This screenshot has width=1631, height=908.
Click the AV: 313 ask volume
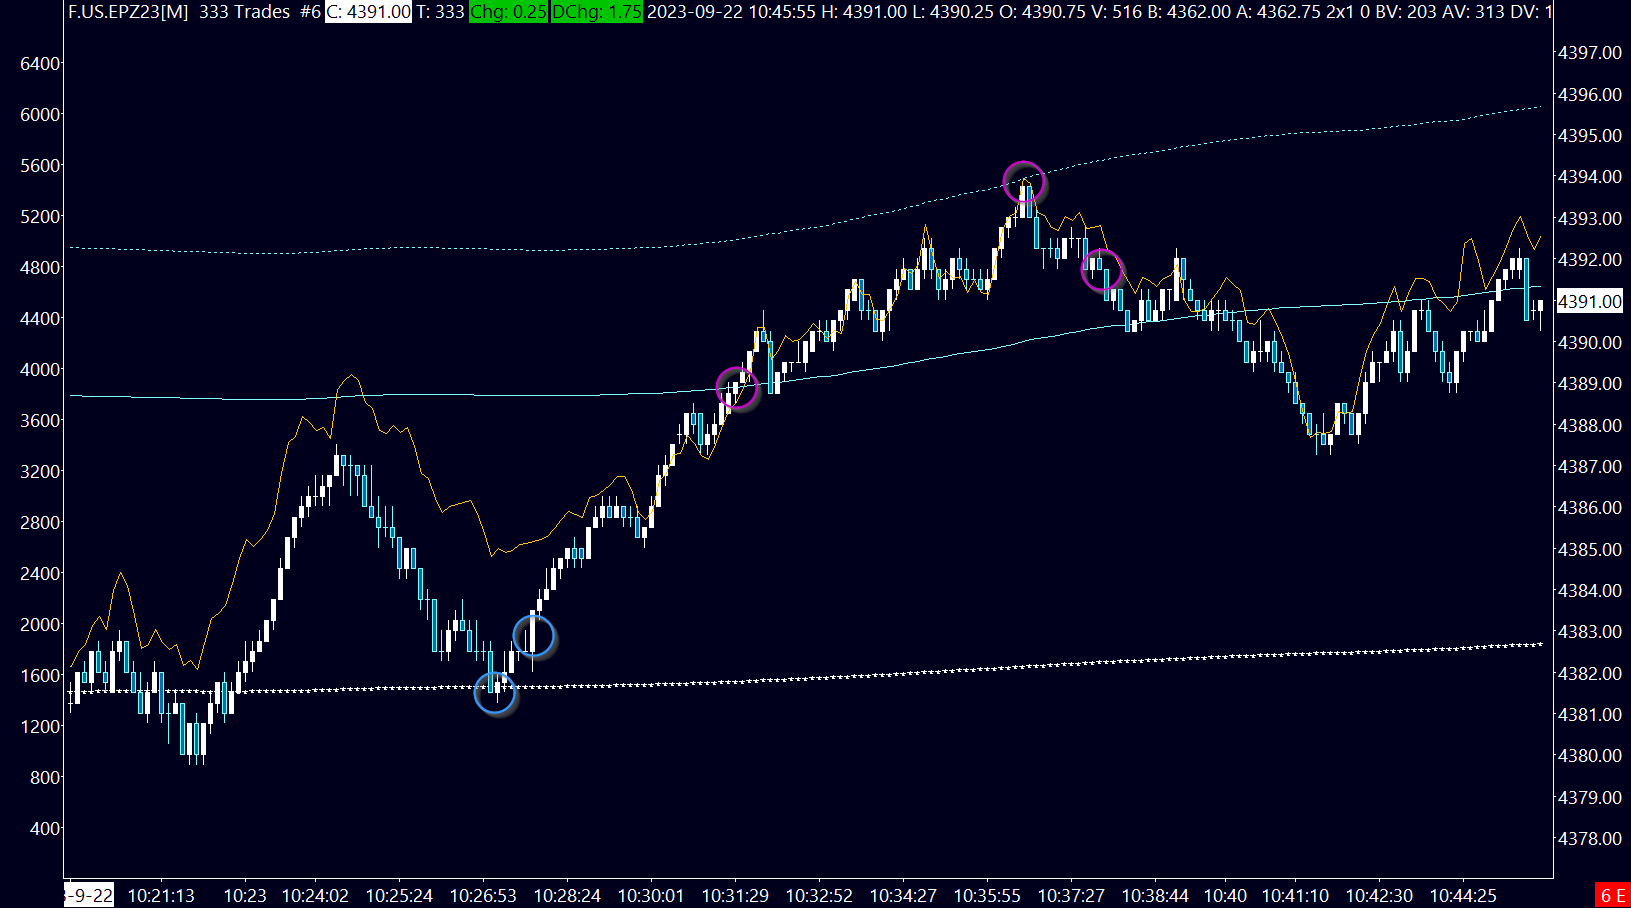tap(1476, 12)
